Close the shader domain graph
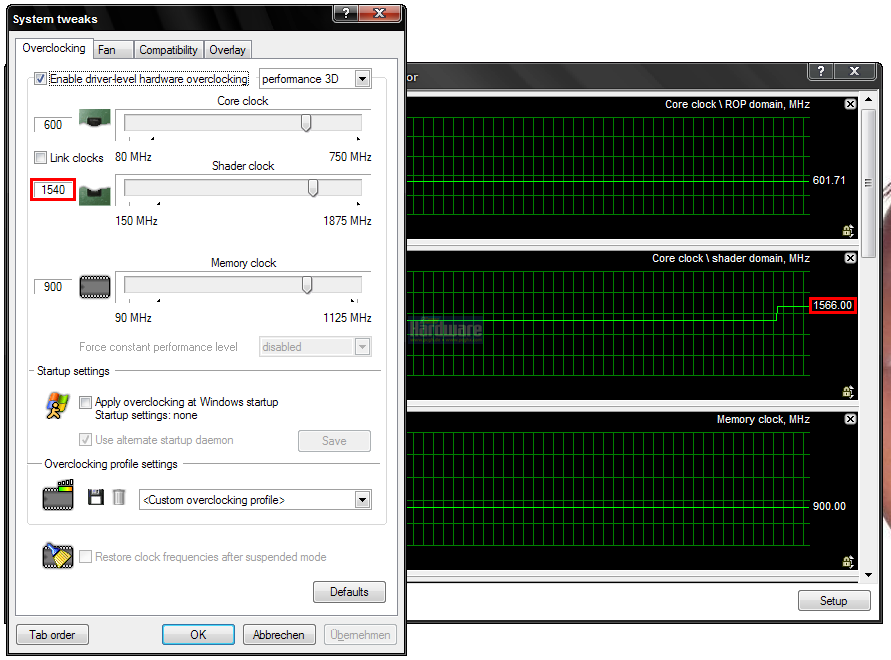 coord(850,258)
